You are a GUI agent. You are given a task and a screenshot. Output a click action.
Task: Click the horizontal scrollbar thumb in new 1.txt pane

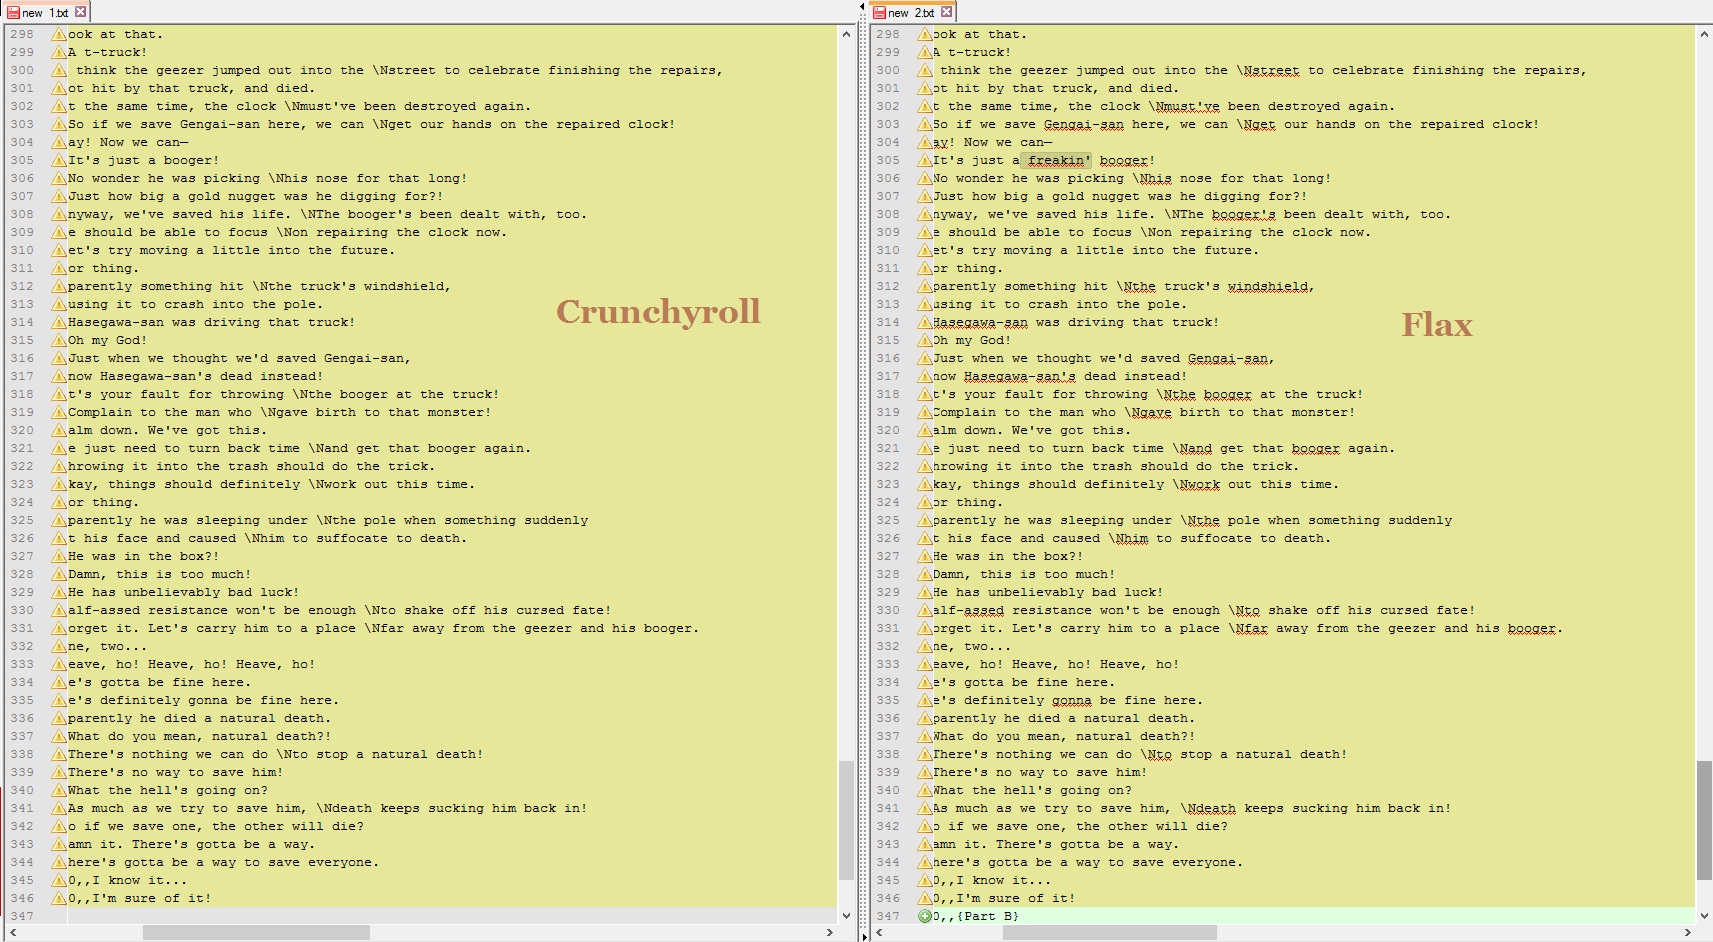pos(256,932)
